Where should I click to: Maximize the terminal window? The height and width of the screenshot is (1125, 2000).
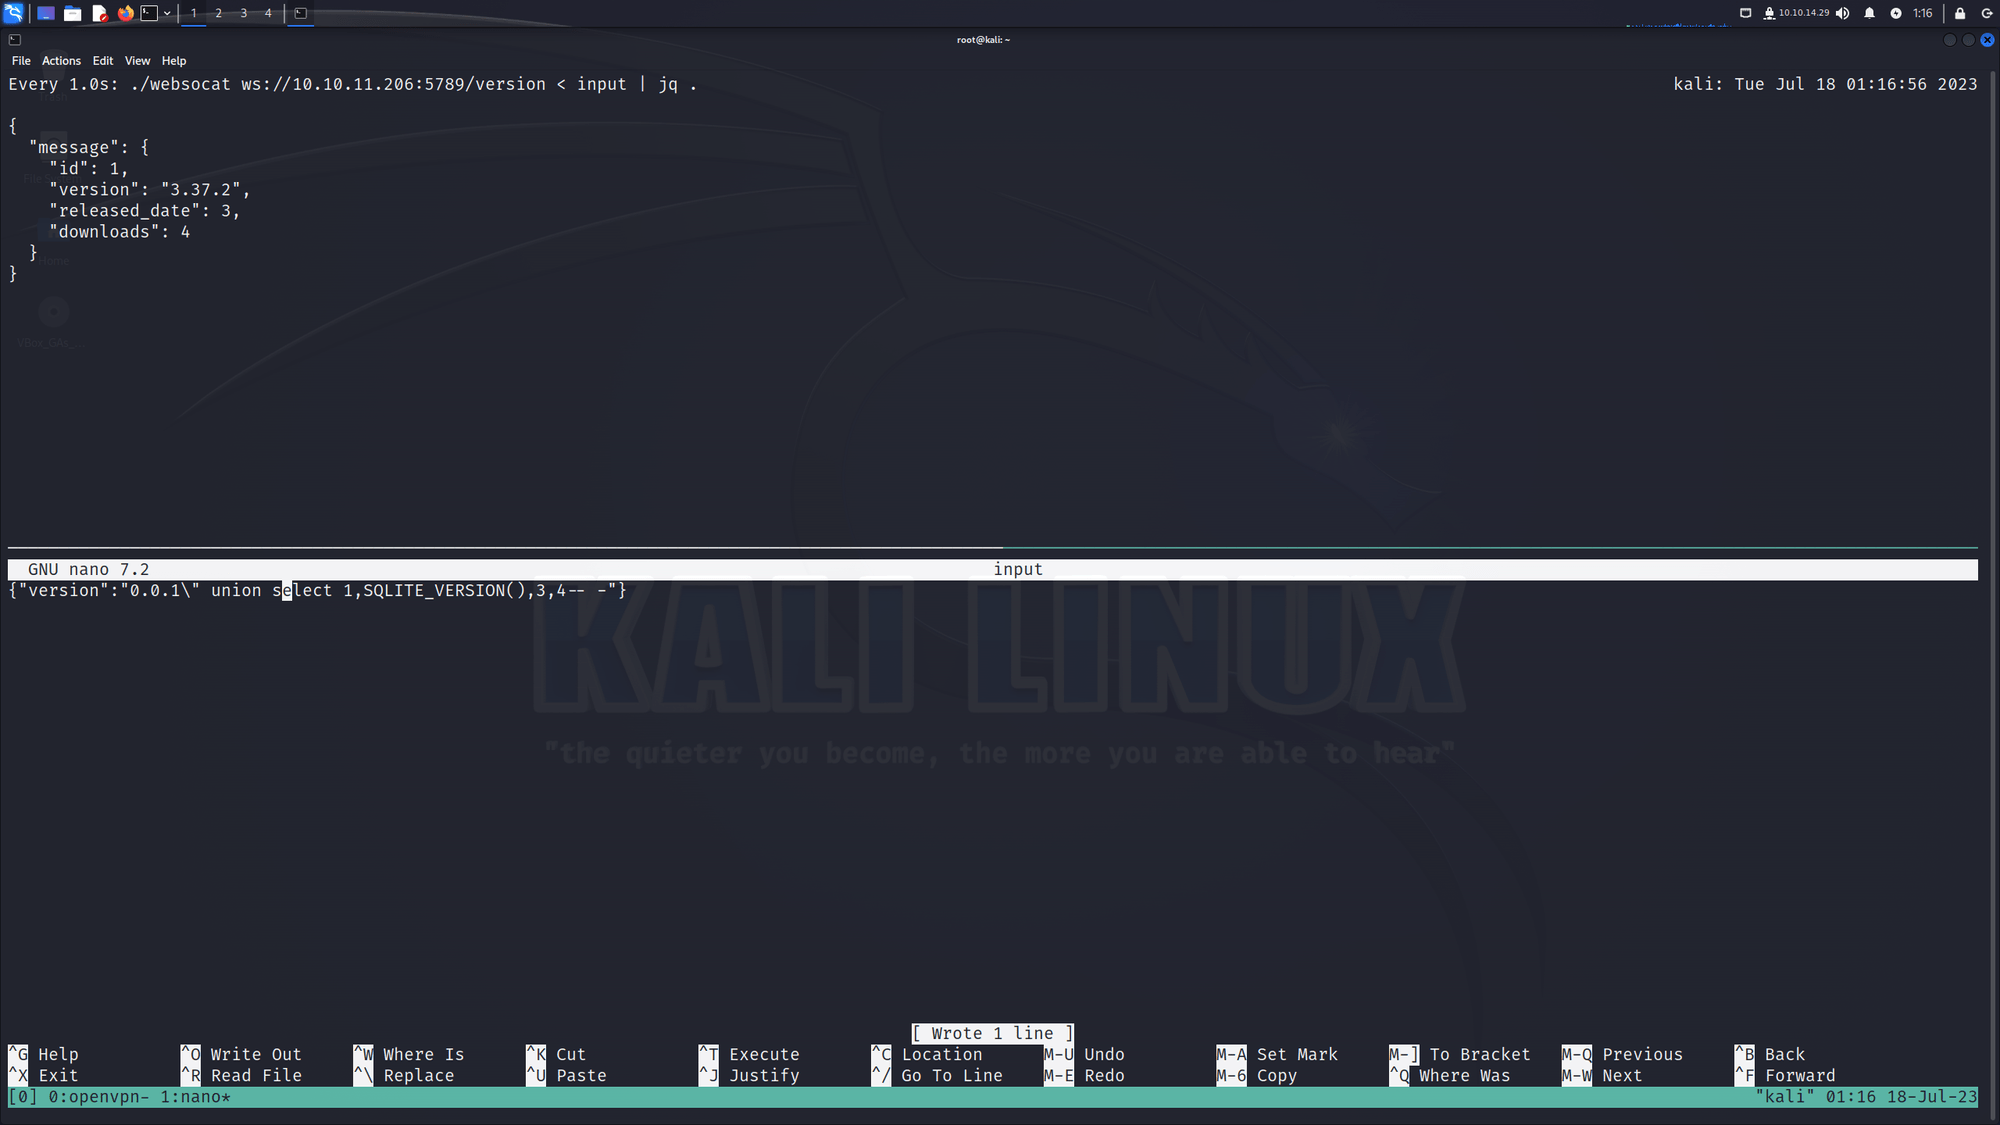1968,40
